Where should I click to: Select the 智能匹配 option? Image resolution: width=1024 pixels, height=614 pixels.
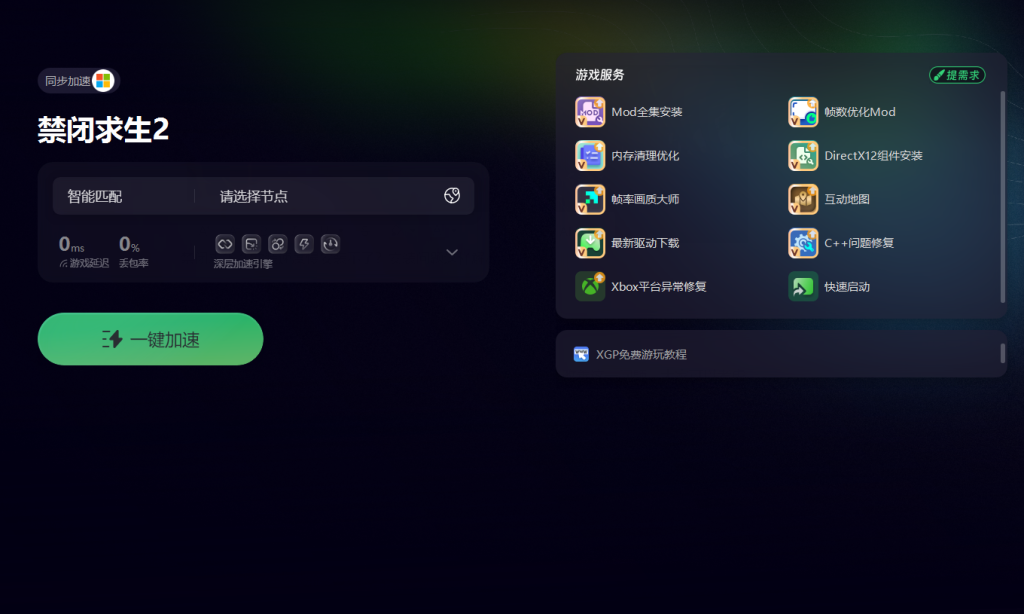point(95,196)
